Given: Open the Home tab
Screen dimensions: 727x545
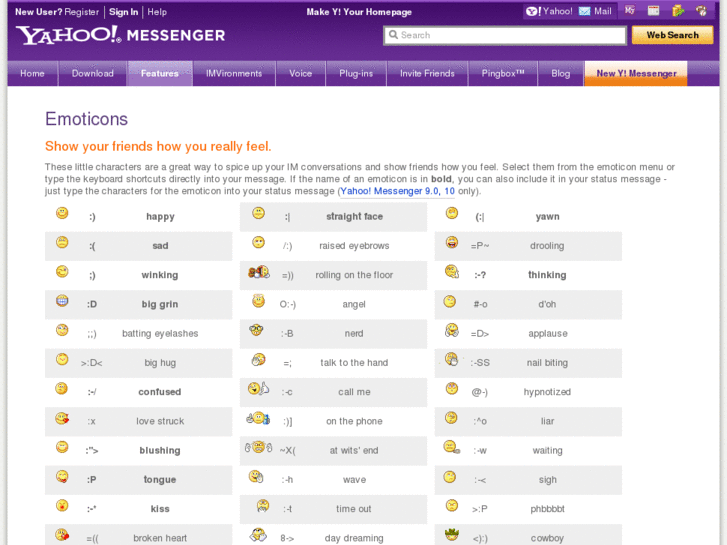Looking at the screenshot, I should [32, 73].
